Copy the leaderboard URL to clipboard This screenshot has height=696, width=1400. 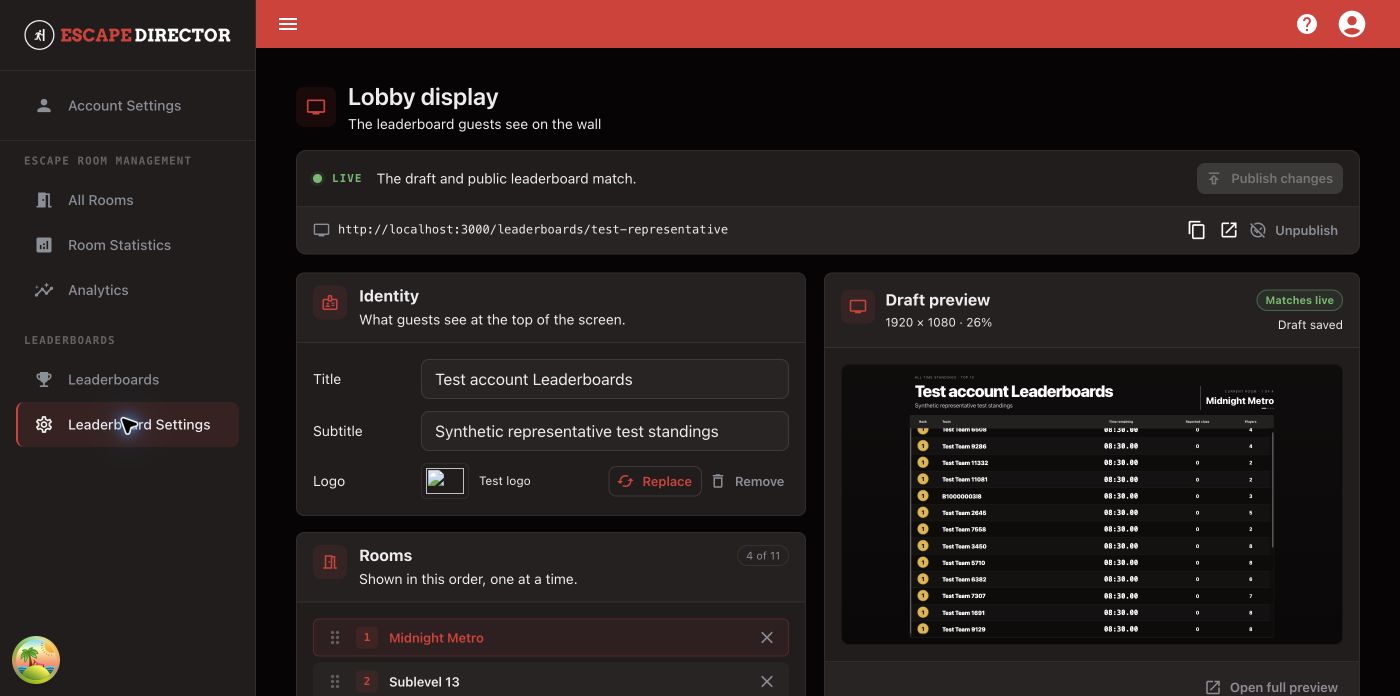pyautogui.click(x=1196, y=230)
